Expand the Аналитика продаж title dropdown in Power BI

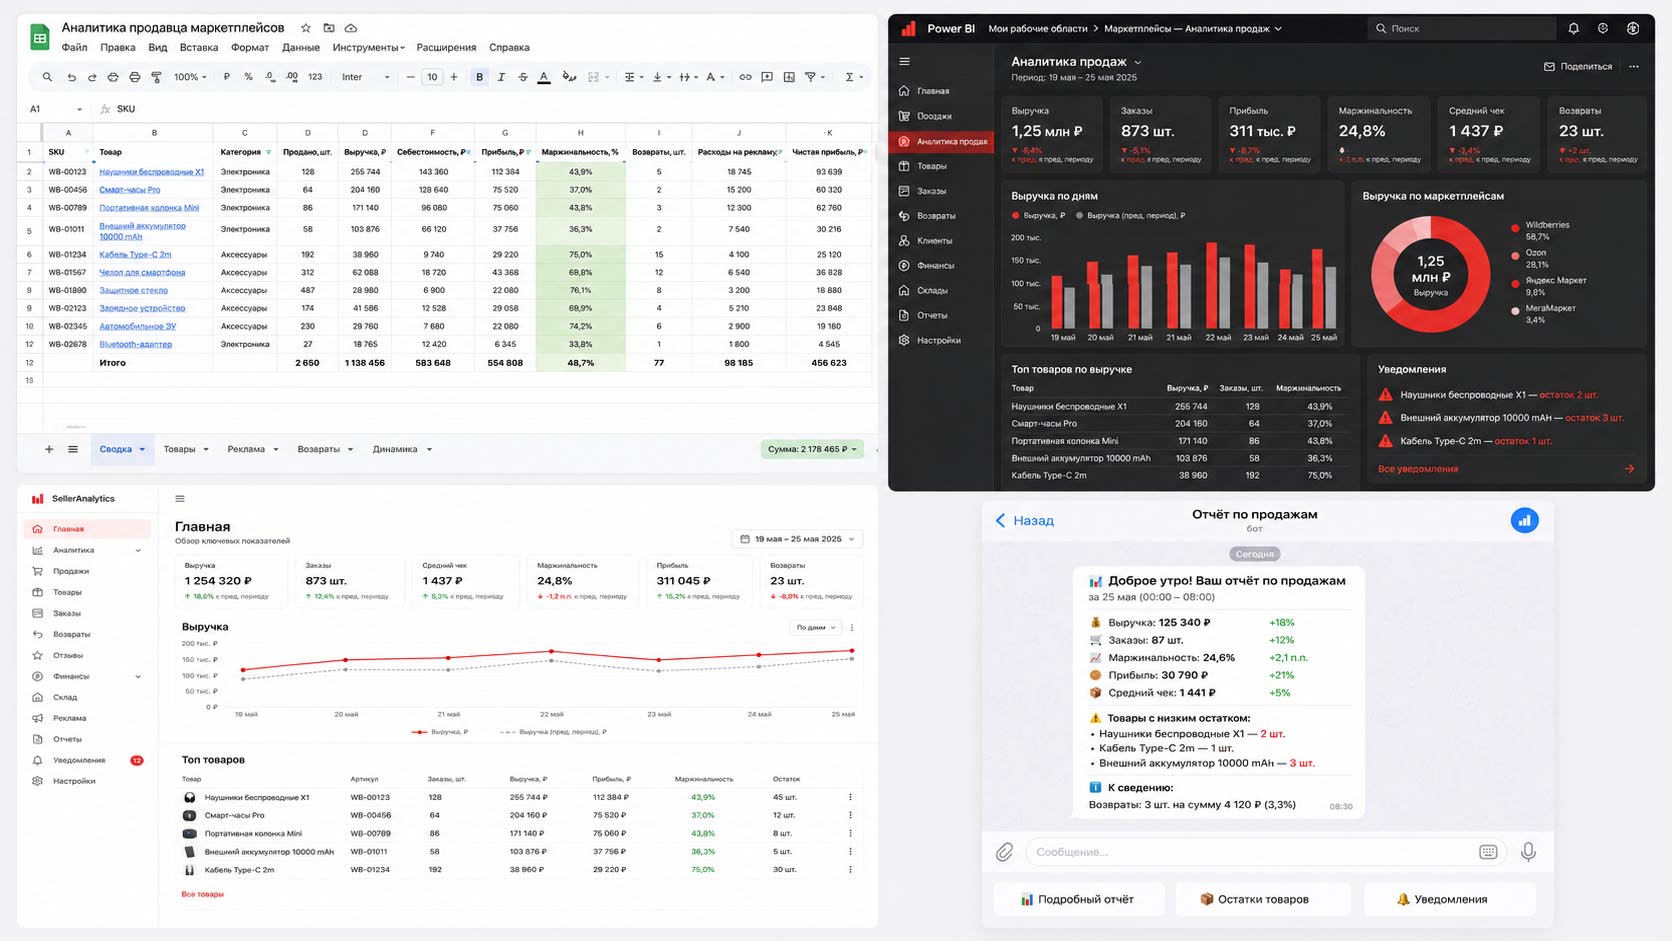[1138, 62]
